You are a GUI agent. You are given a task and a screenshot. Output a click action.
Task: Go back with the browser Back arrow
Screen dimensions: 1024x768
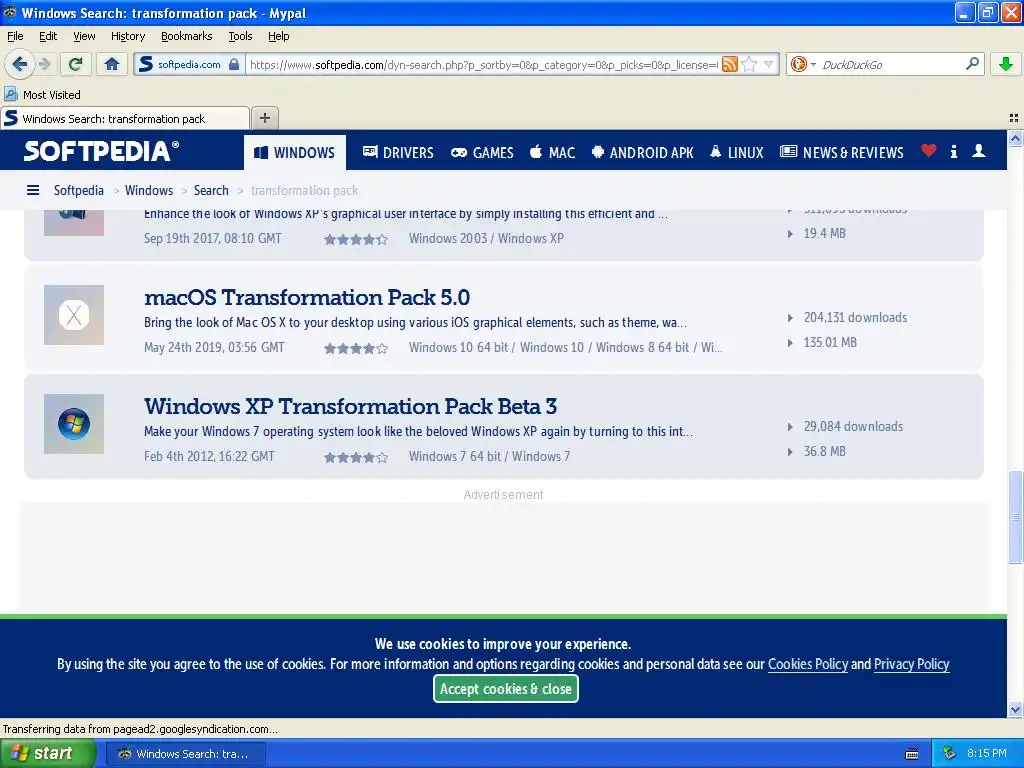pos(19,64)
